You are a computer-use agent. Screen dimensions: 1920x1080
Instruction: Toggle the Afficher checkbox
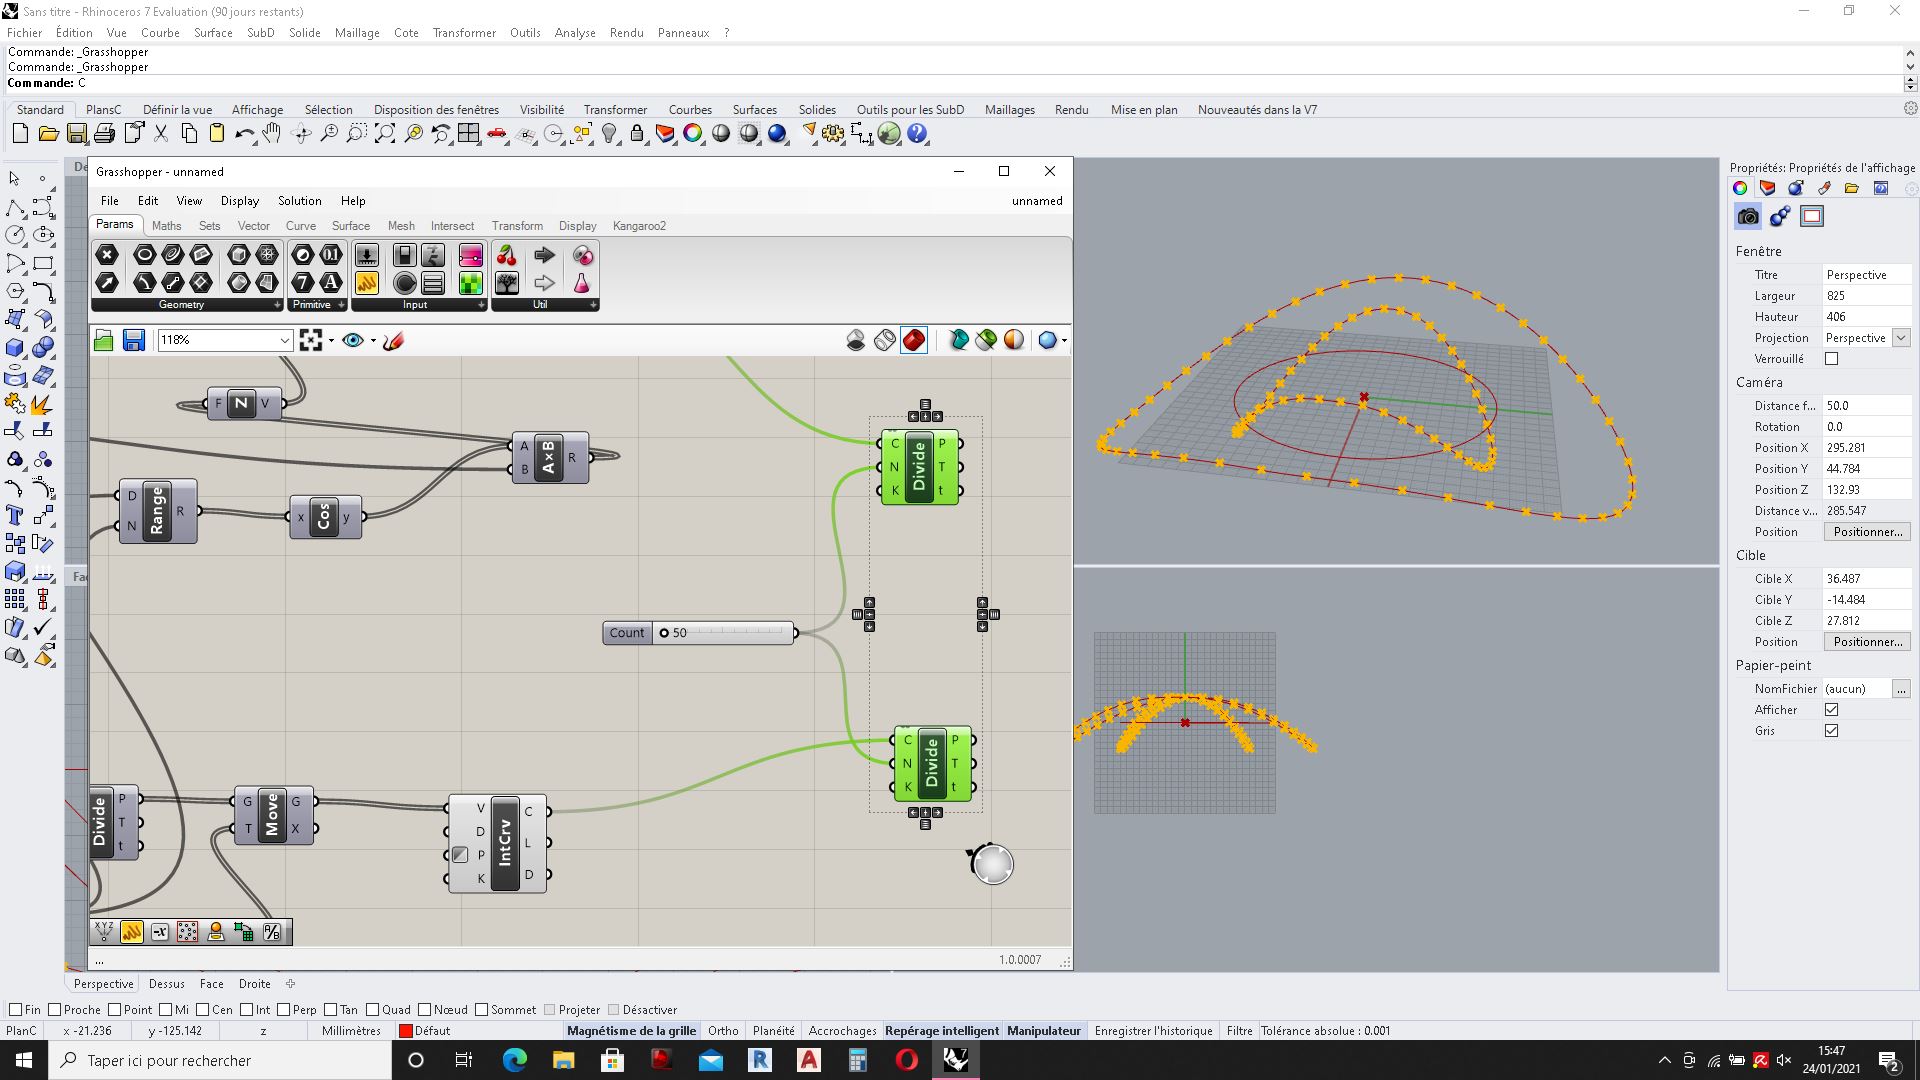pyautogui.click(x=1831, y=710)
